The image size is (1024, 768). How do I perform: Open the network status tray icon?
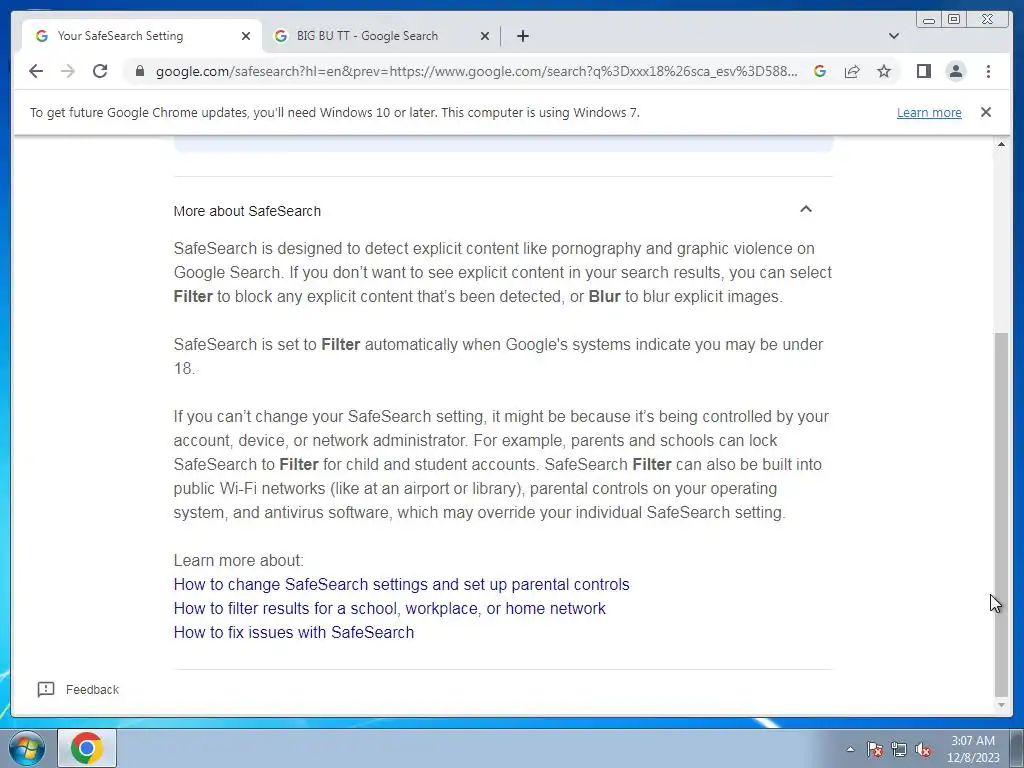pos(899,749)
